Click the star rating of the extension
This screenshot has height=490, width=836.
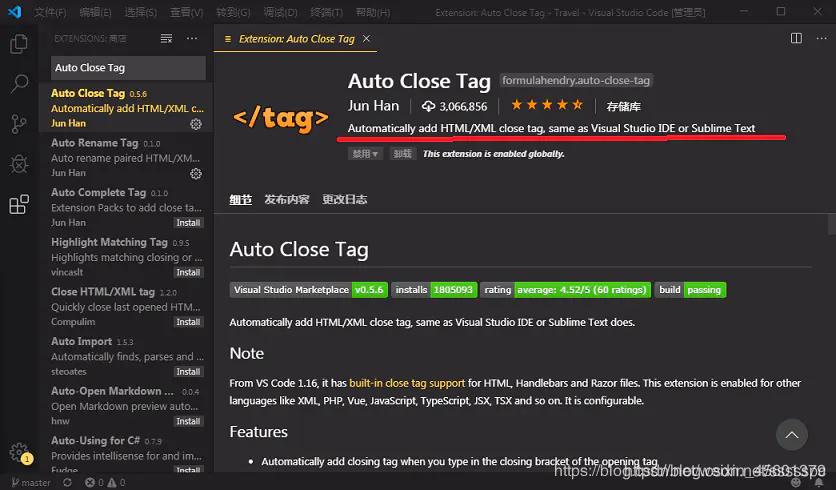(x=546, y=105)
